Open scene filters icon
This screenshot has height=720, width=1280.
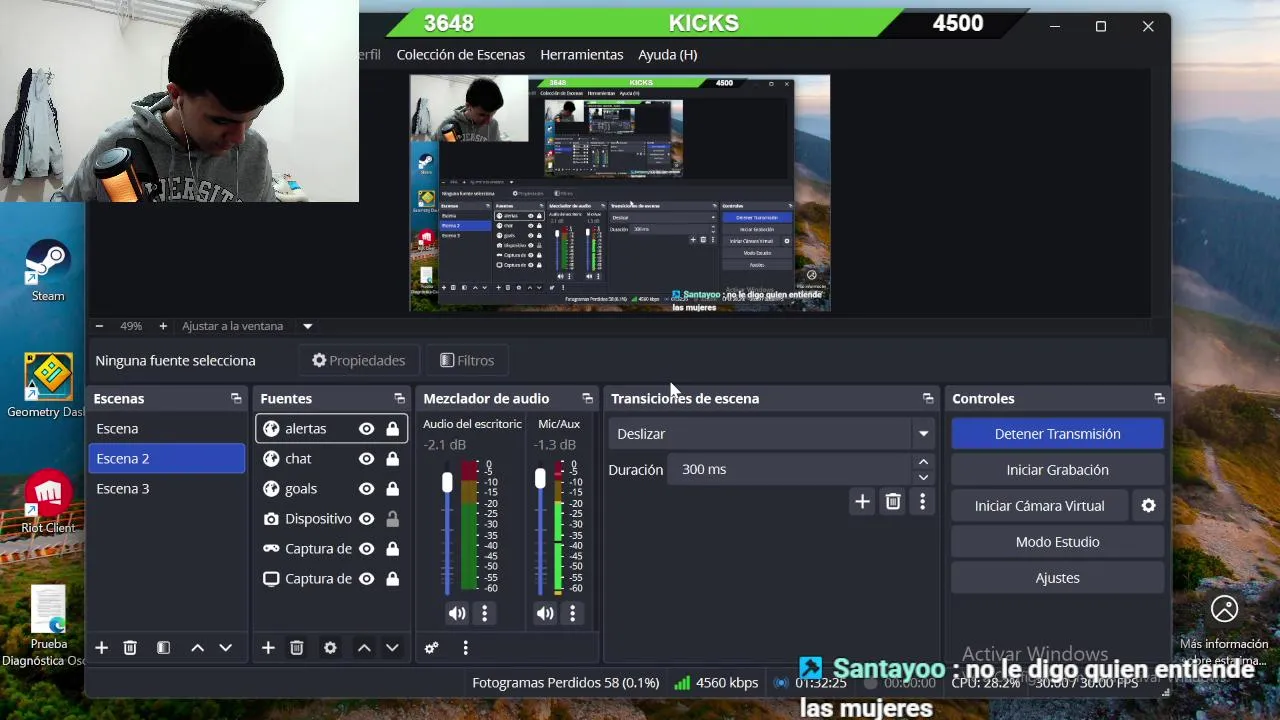tap(163, 648)
